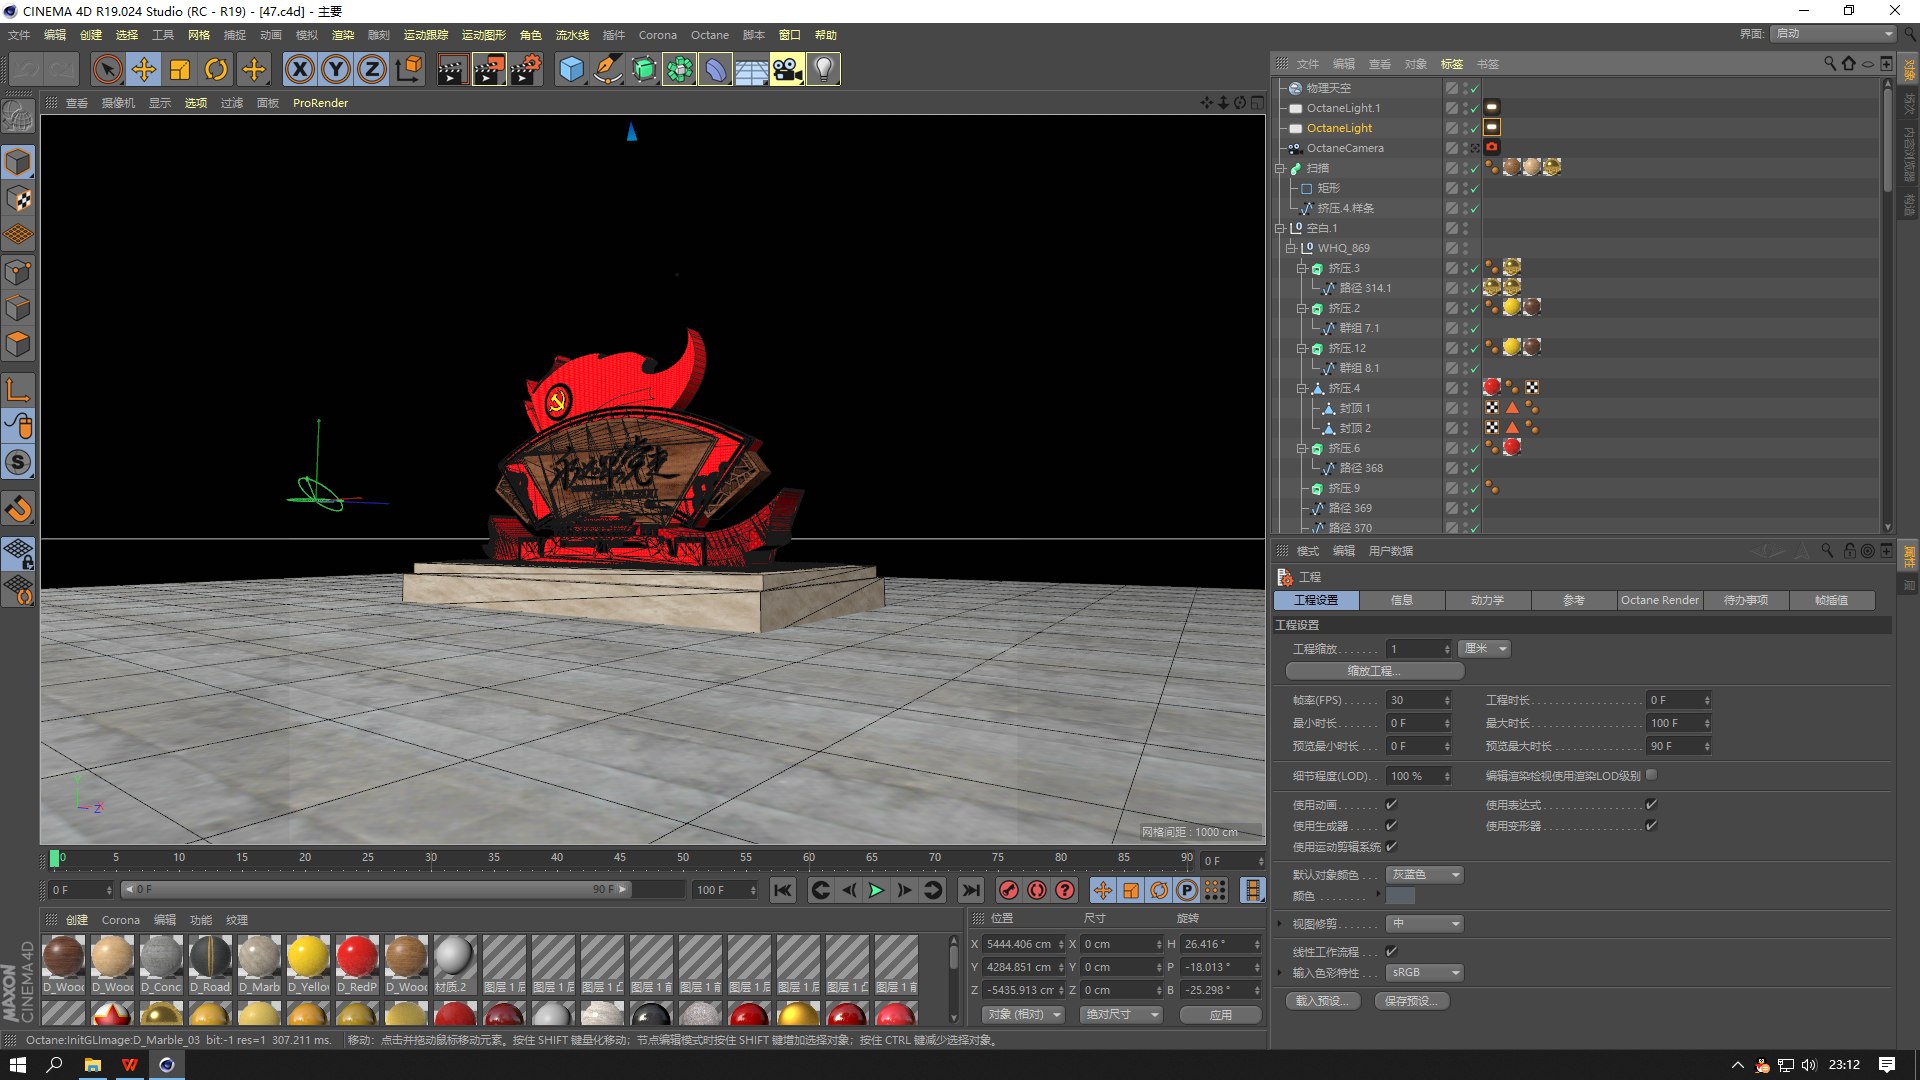Add the floor grid environment object

(x=751, y=70)
